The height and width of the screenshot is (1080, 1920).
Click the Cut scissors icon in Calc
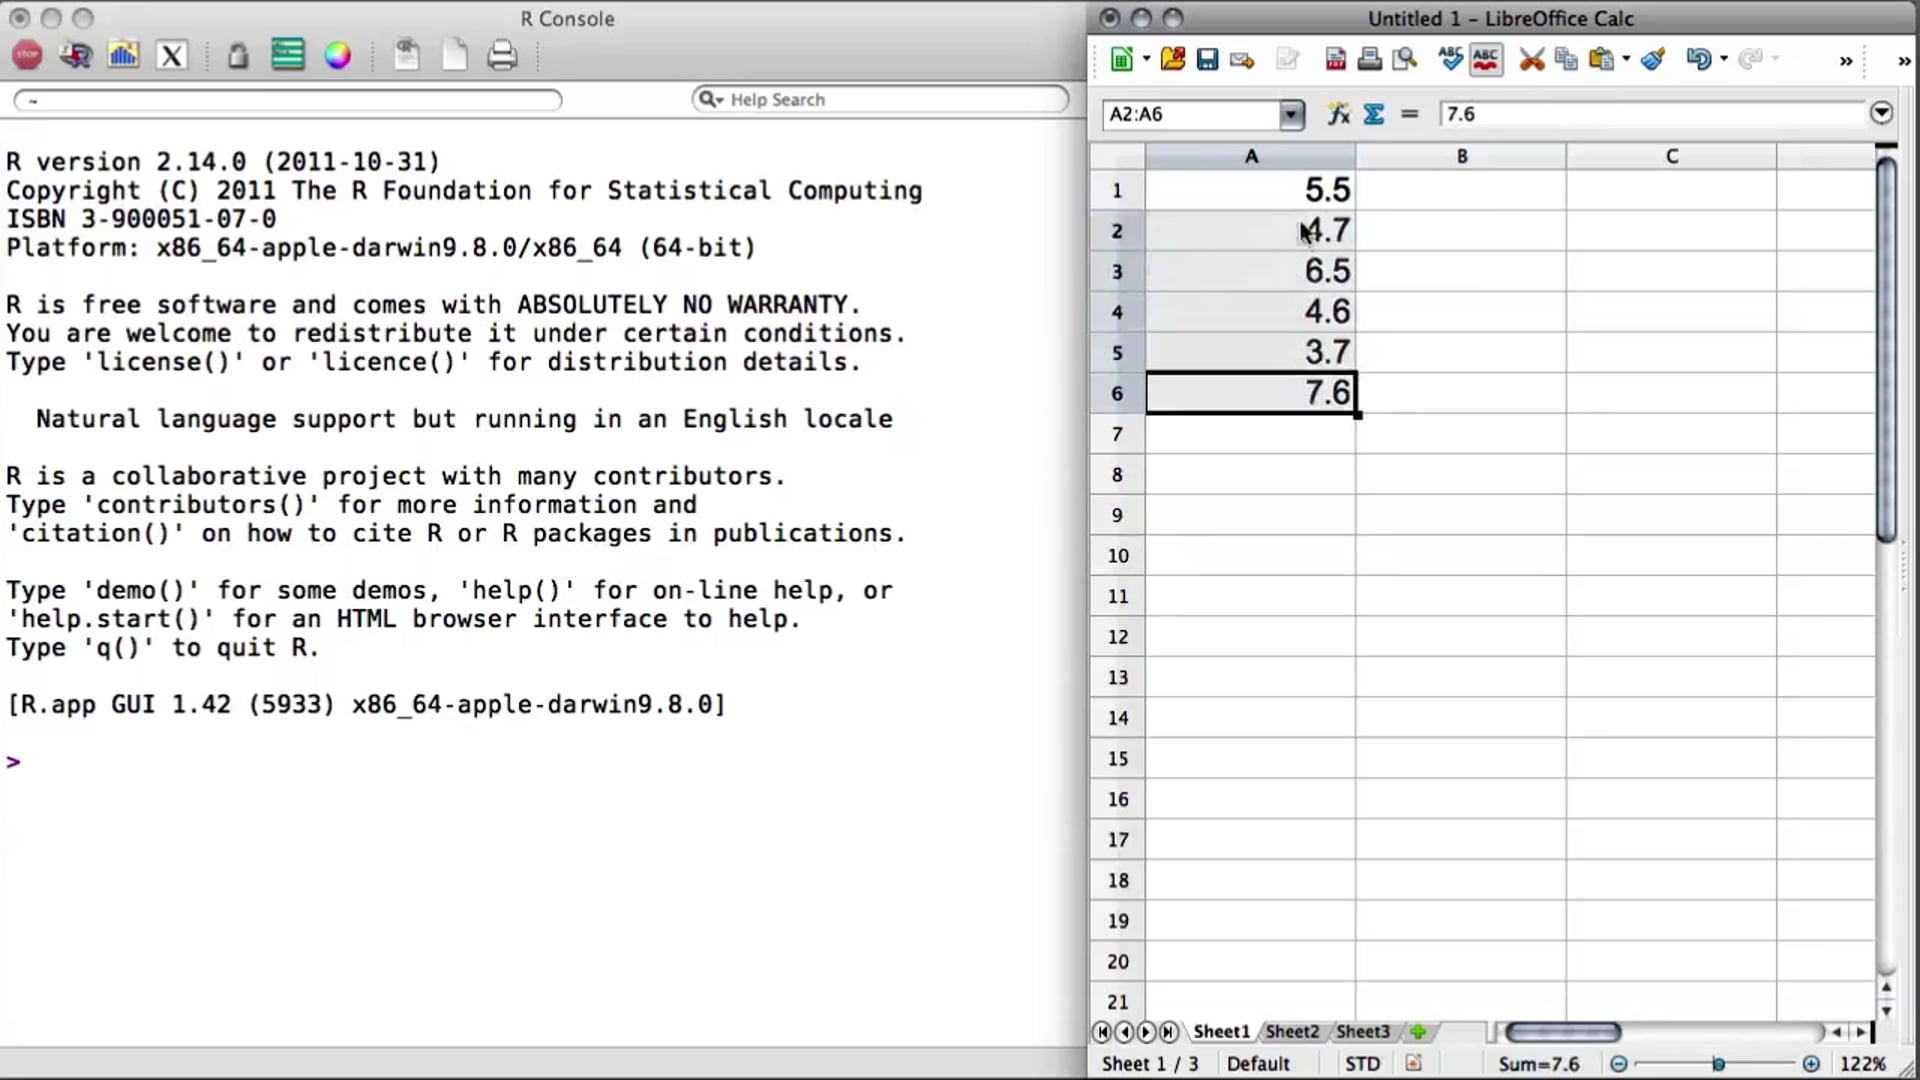[x=1531, y=60]
